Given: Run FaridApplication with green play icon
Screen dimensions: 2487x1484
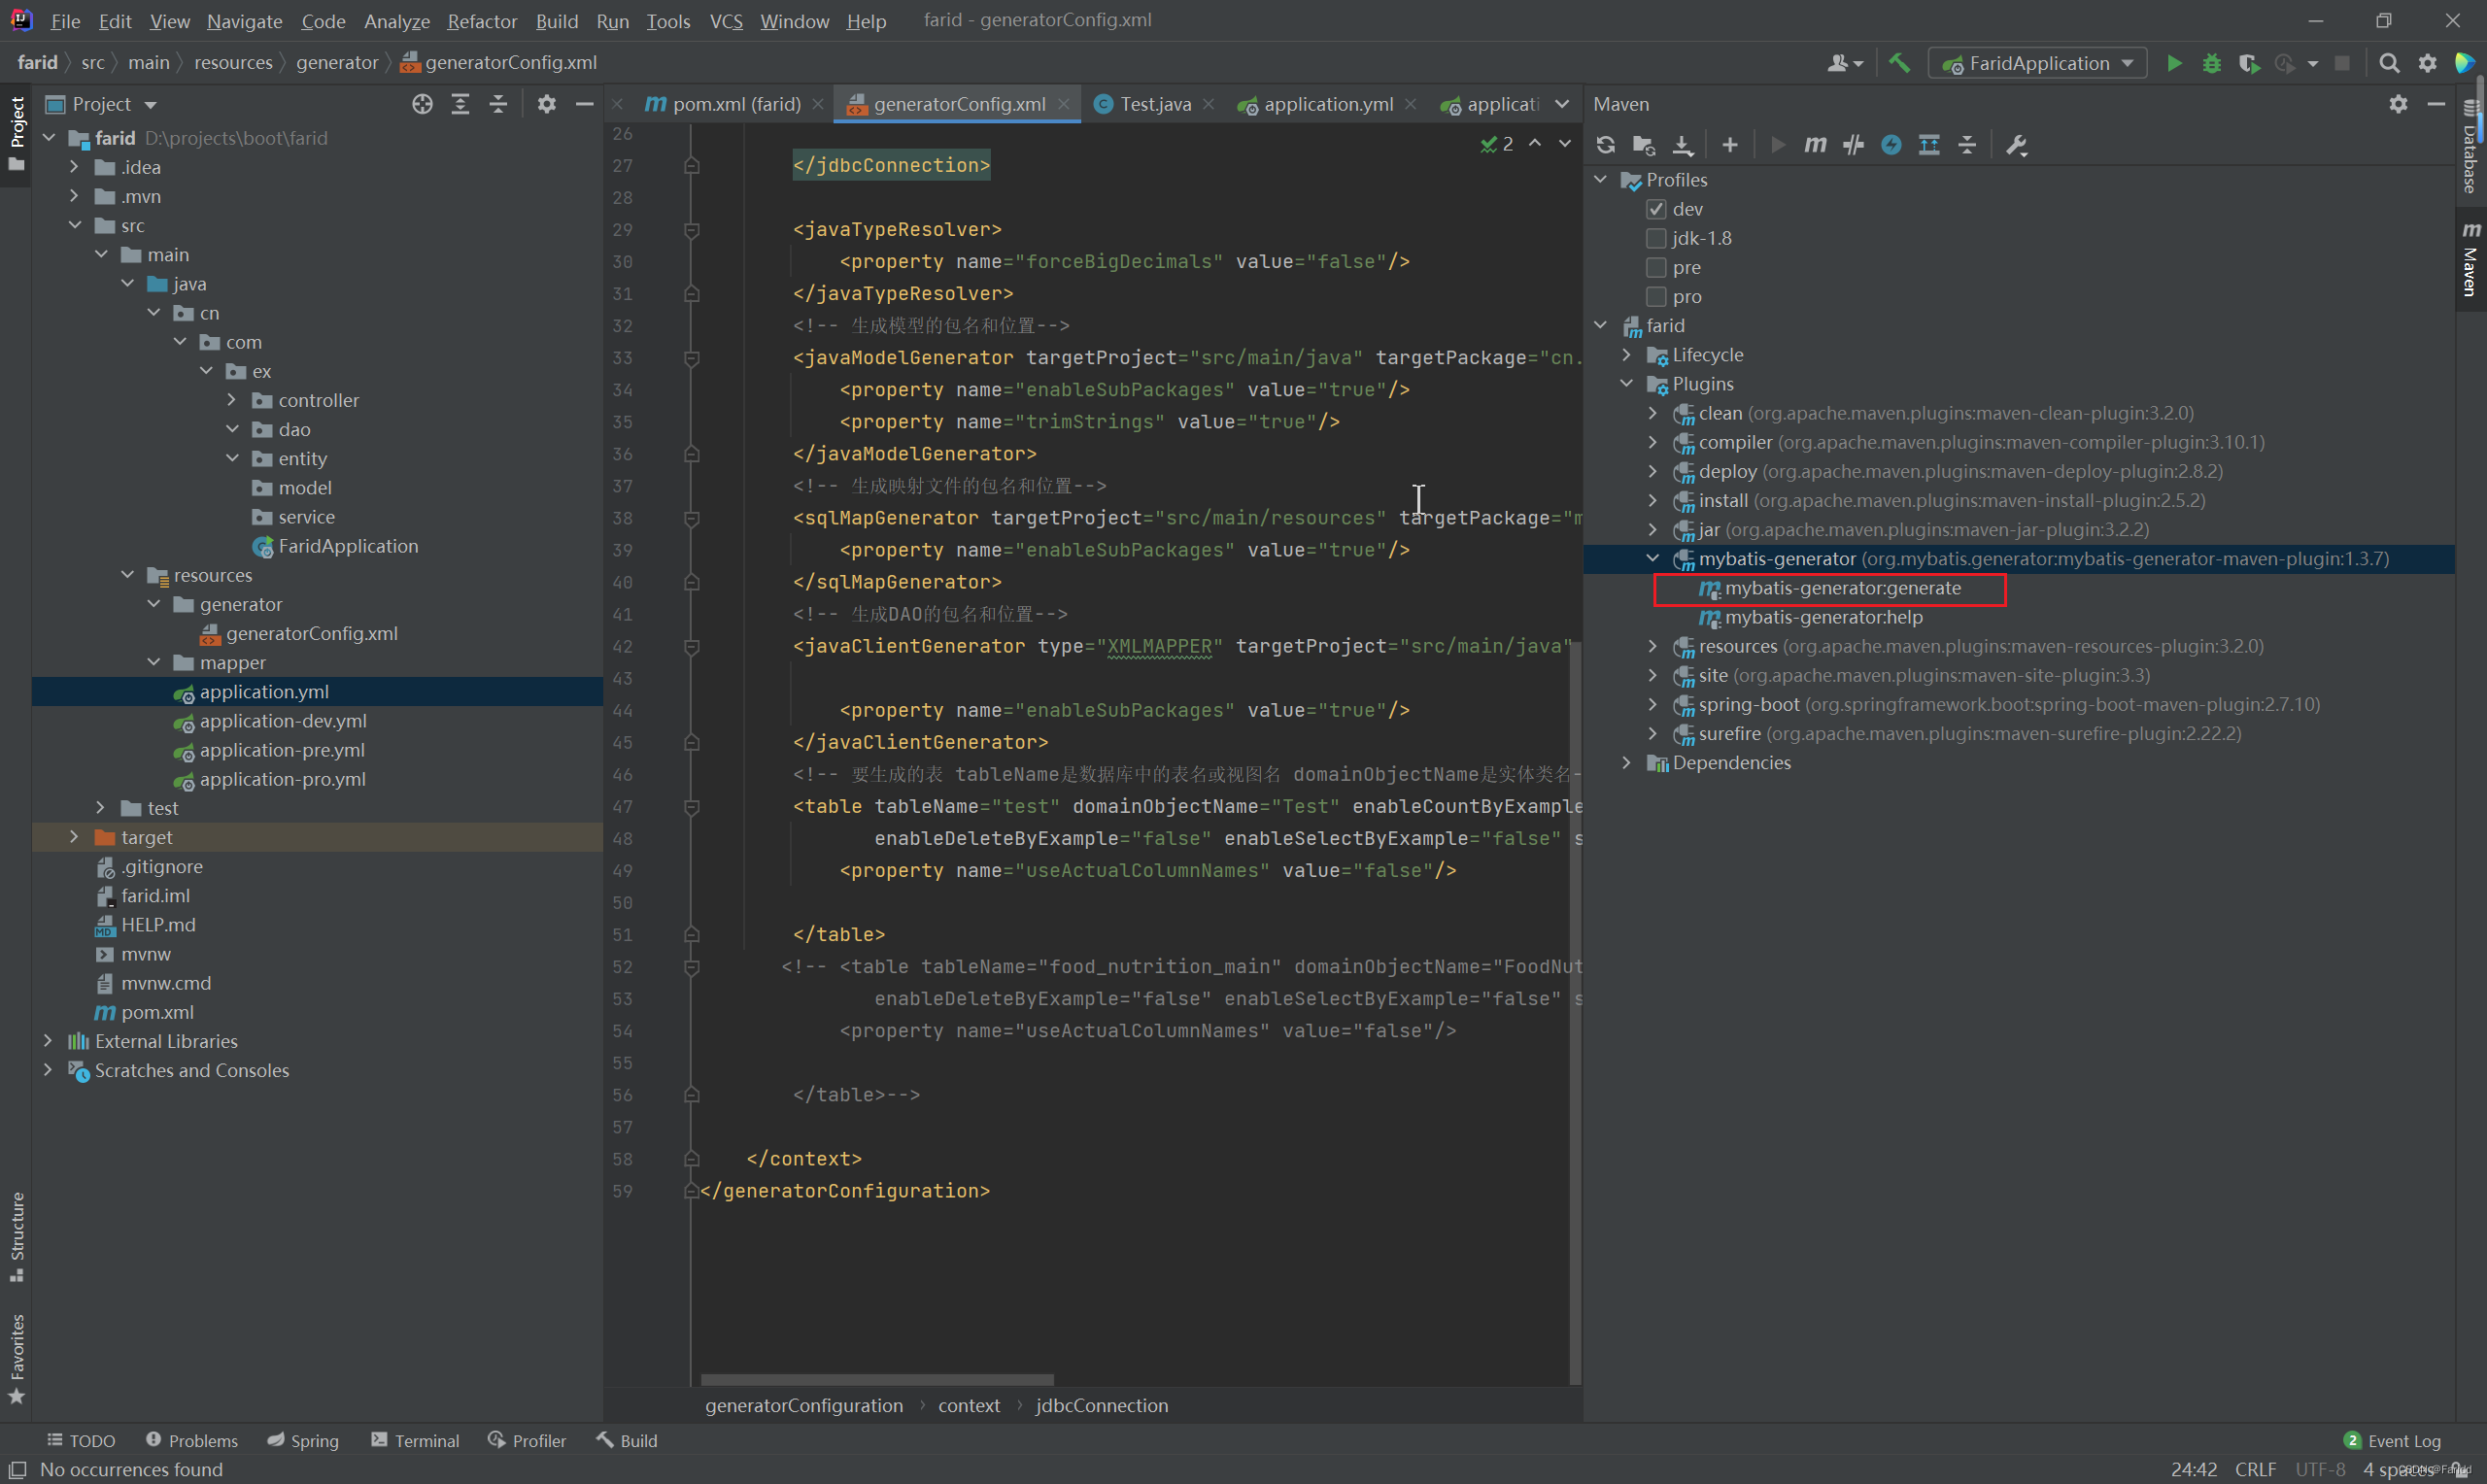Looking at the screenshot, I should coord(2173,63).
